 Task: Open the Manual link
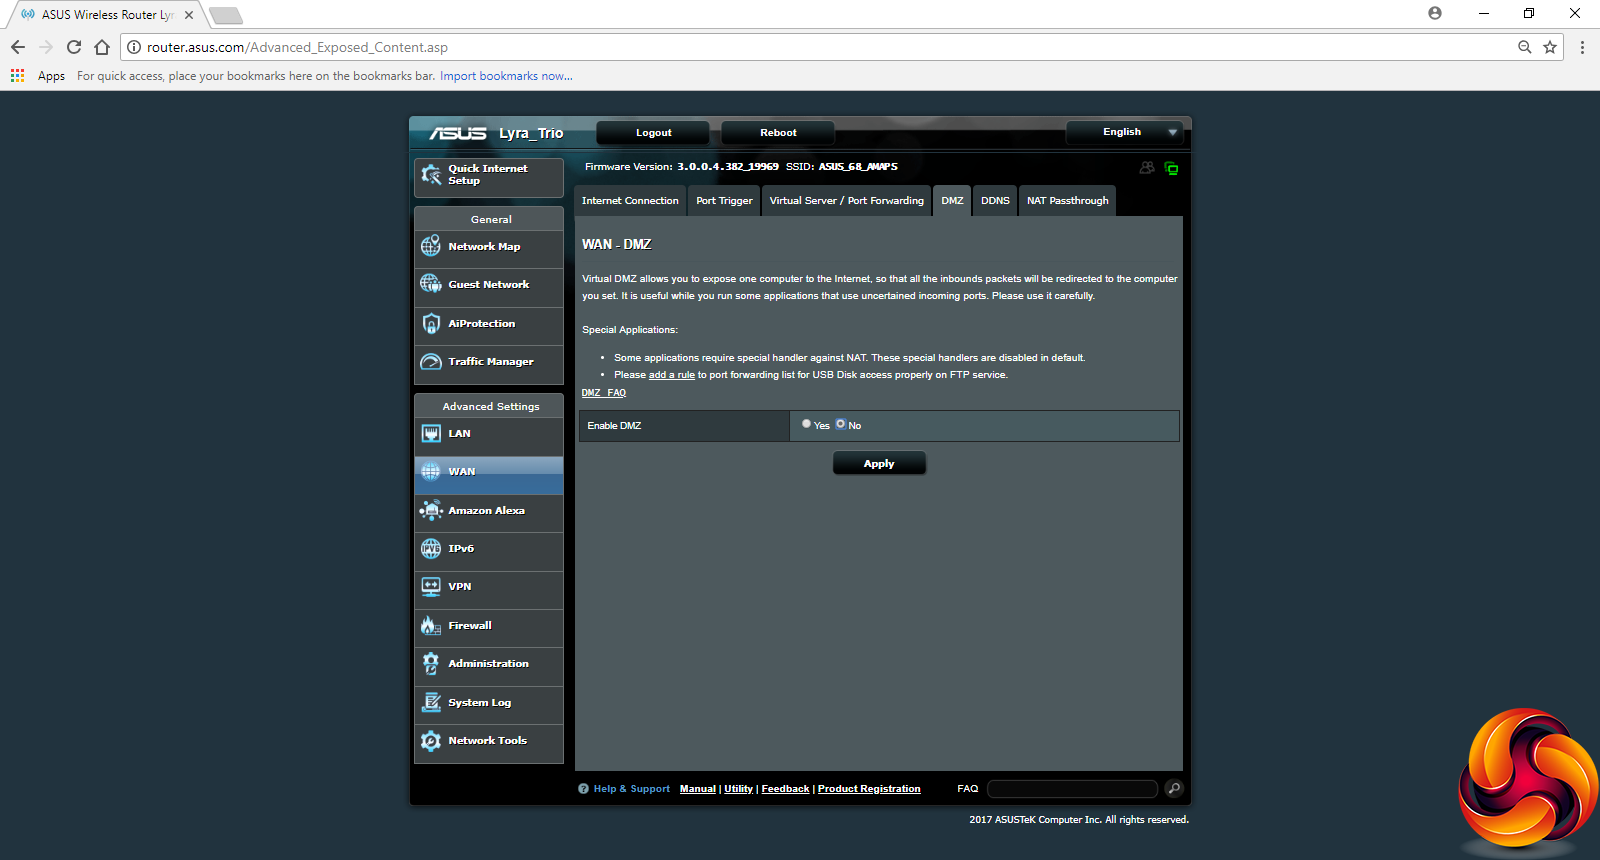[698, 789]
